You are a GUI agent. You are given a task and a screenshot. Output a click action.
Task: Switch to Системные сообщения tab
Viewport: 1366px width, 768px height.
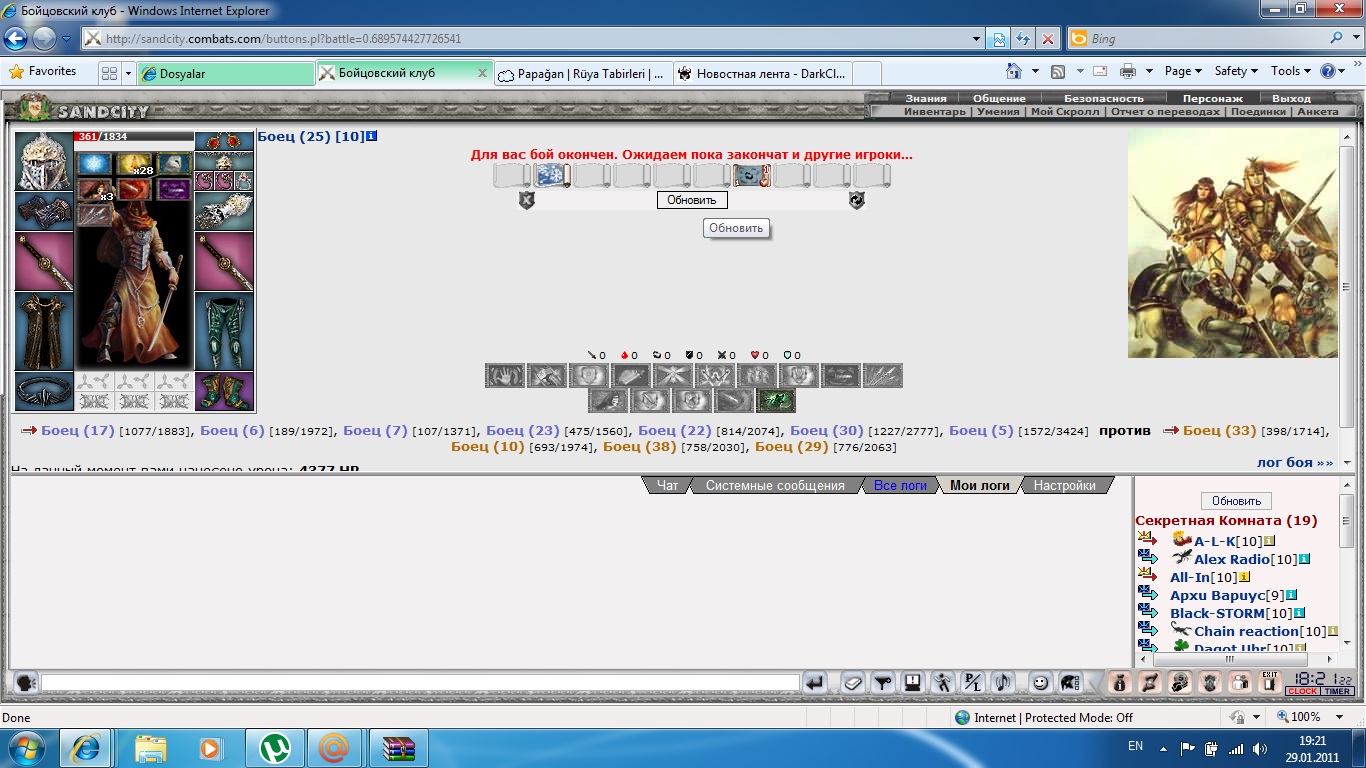775,485
